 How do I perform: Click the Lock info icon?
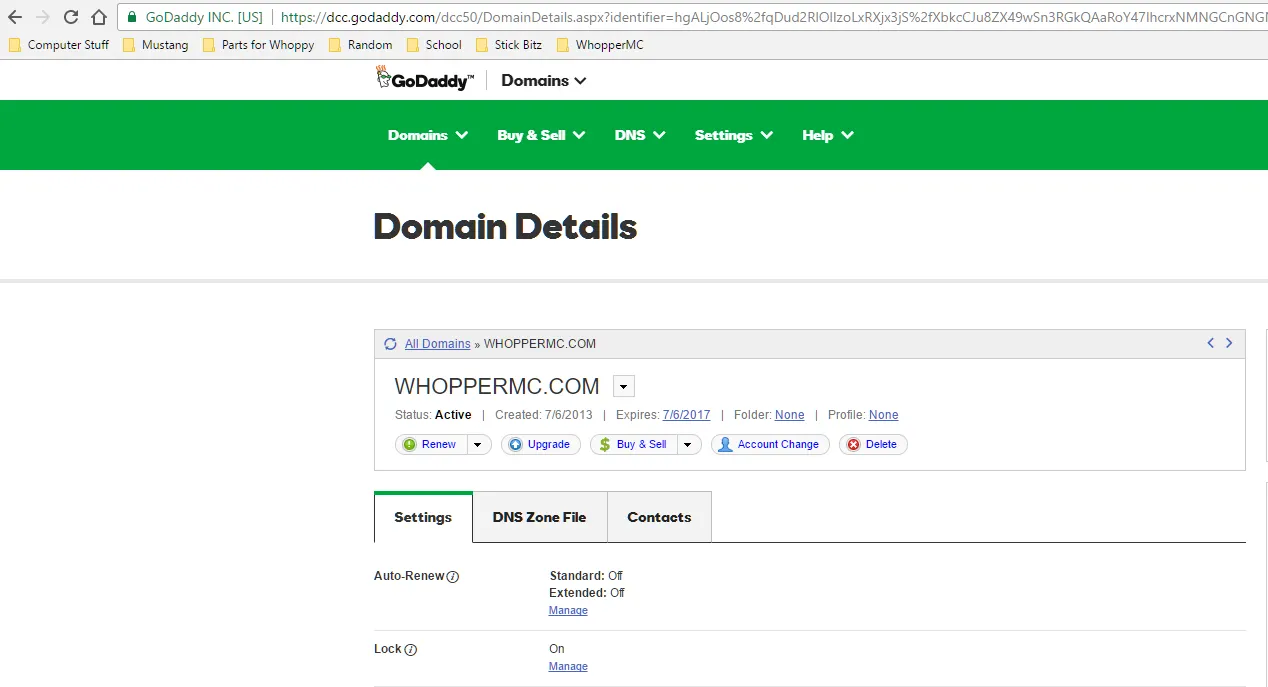pos(410,650)
